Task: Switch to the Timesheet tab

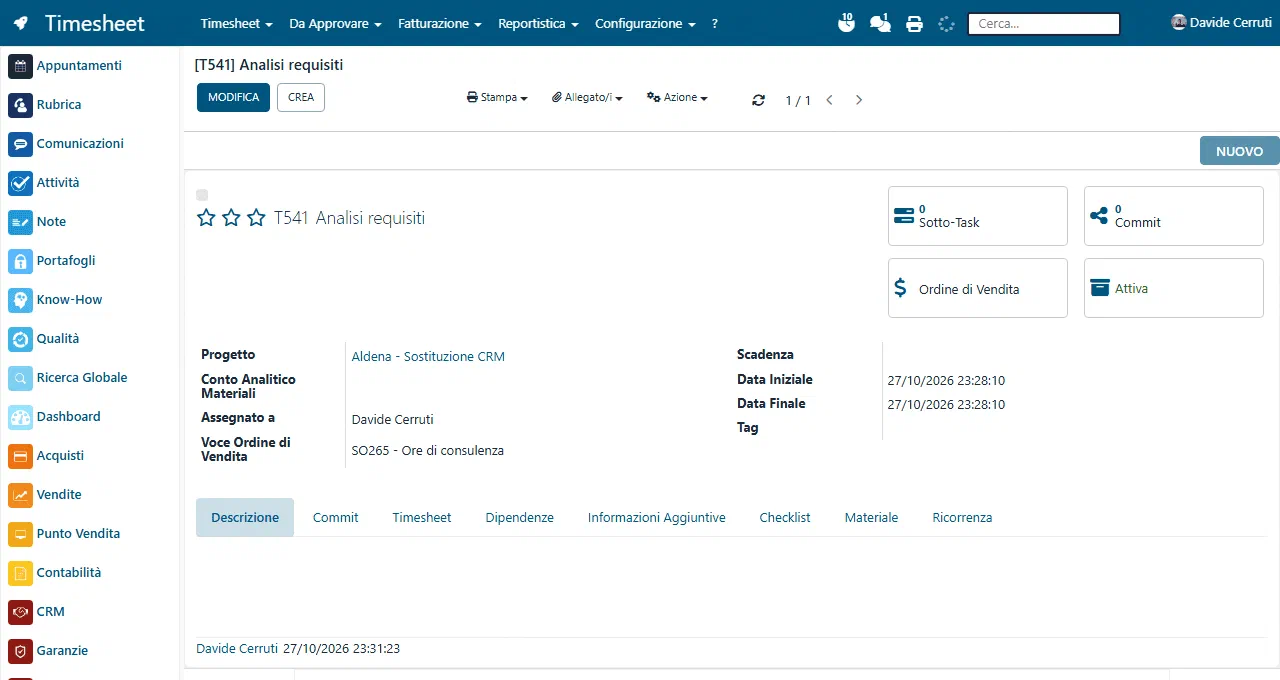Action: pos(422,518)
